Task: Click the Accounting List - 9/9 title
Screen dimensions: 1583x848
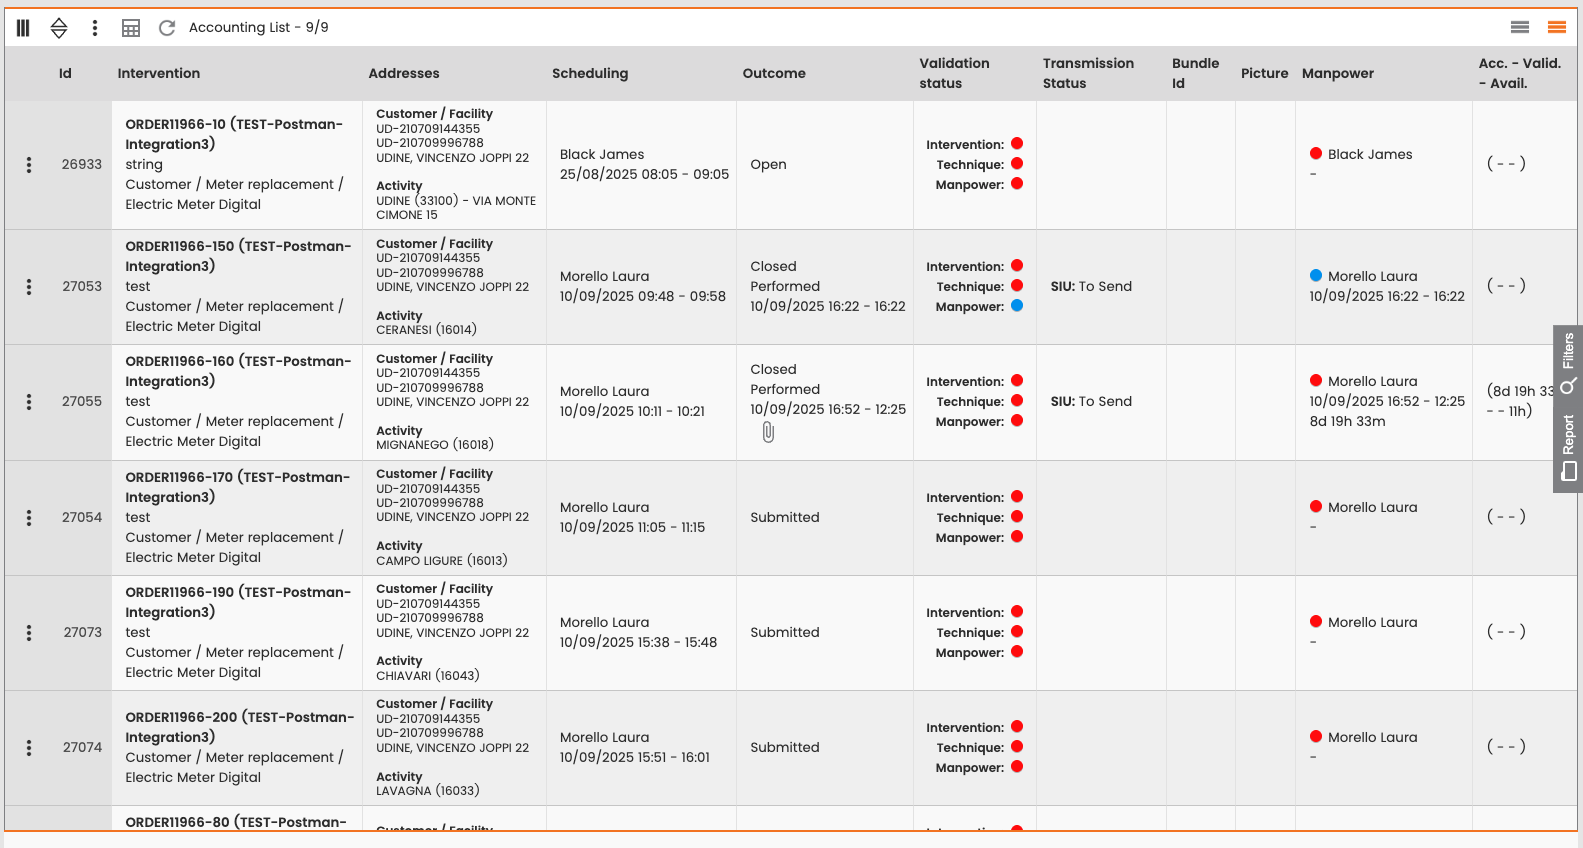Action: click(259, 28)
